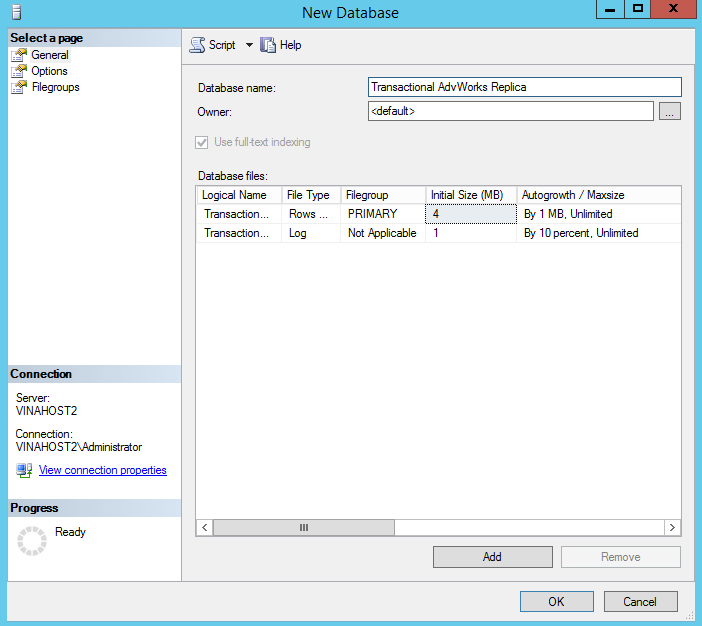Click the horizontal scrollbar right arrow
702x626 pixels.
[673, 527]
